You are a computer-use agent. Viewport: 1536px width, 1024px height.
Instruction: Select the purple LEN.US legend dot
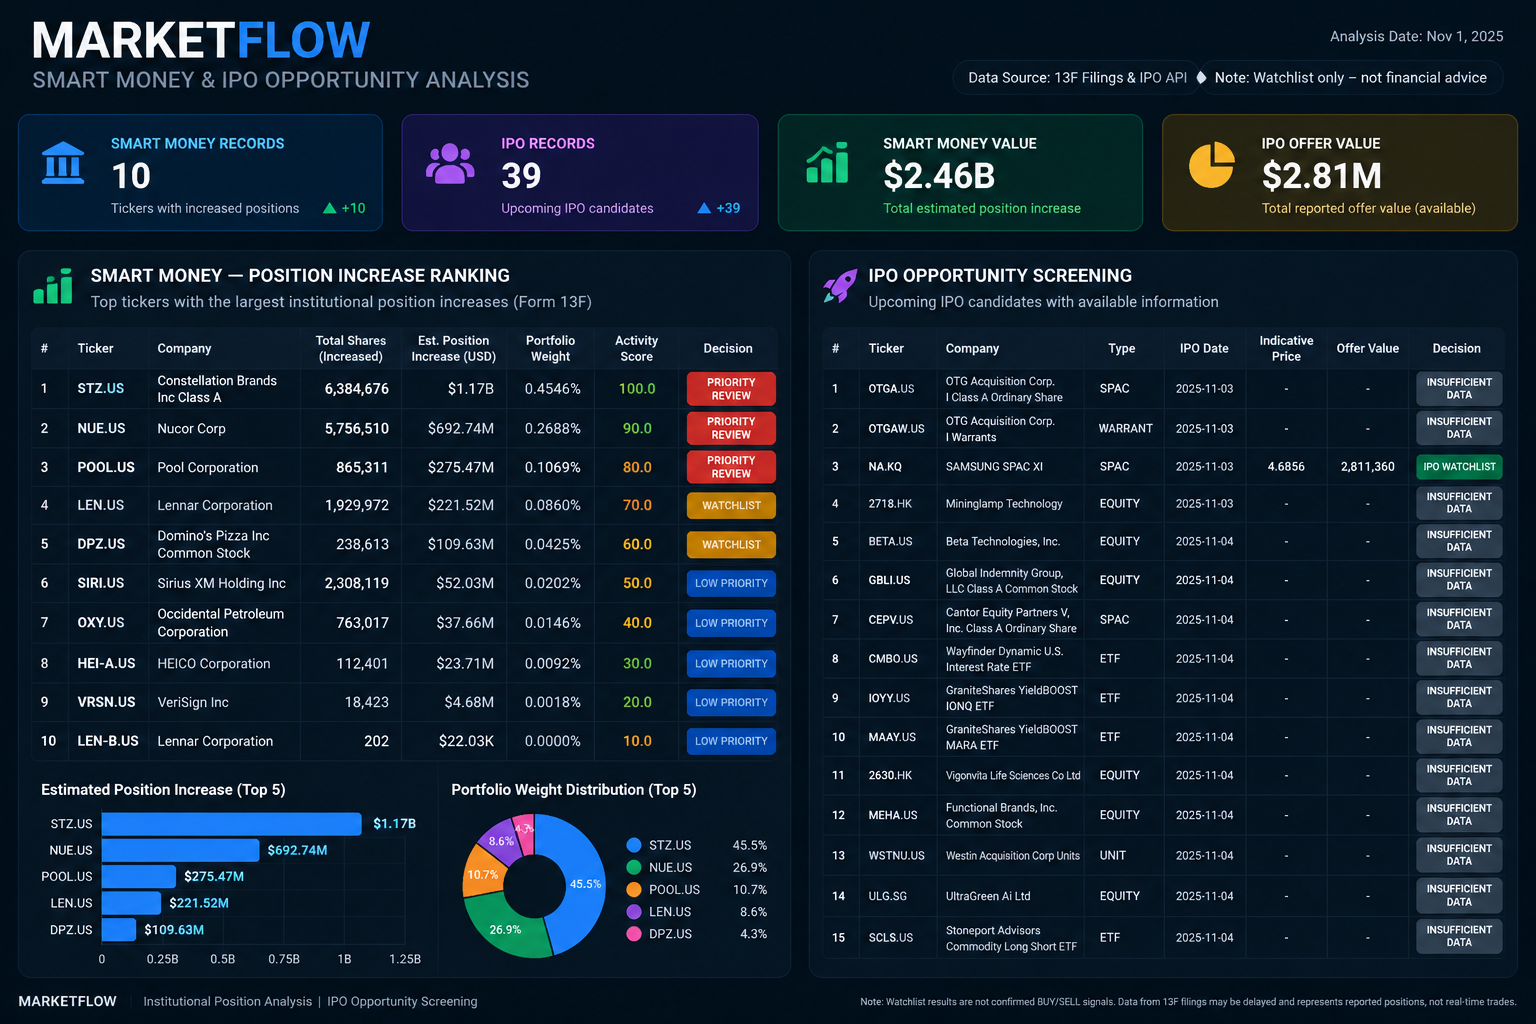tap(633, 911)
